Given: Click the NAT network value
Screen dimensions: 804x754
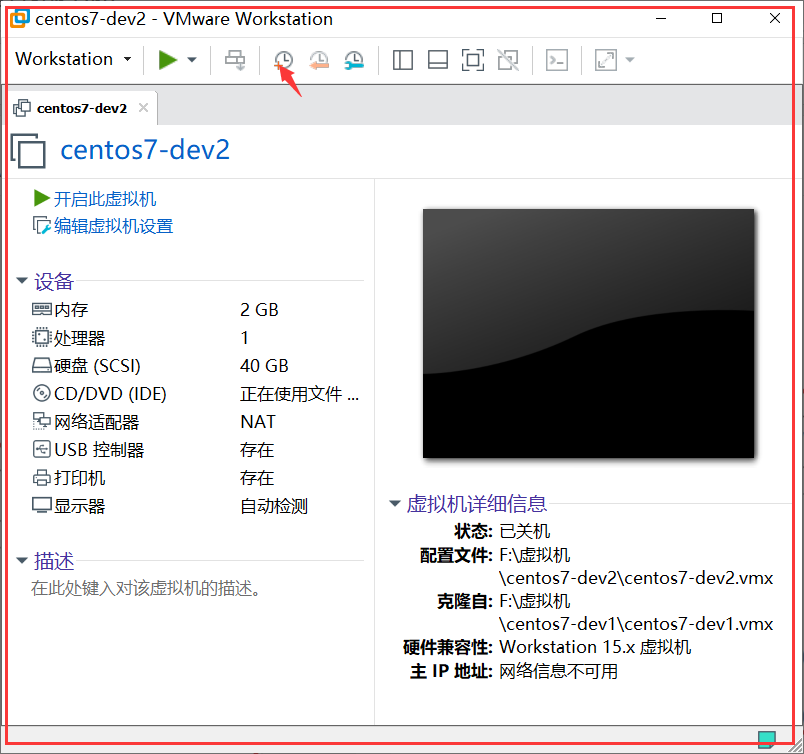Looking at the screenshot, I should point(258,422).
